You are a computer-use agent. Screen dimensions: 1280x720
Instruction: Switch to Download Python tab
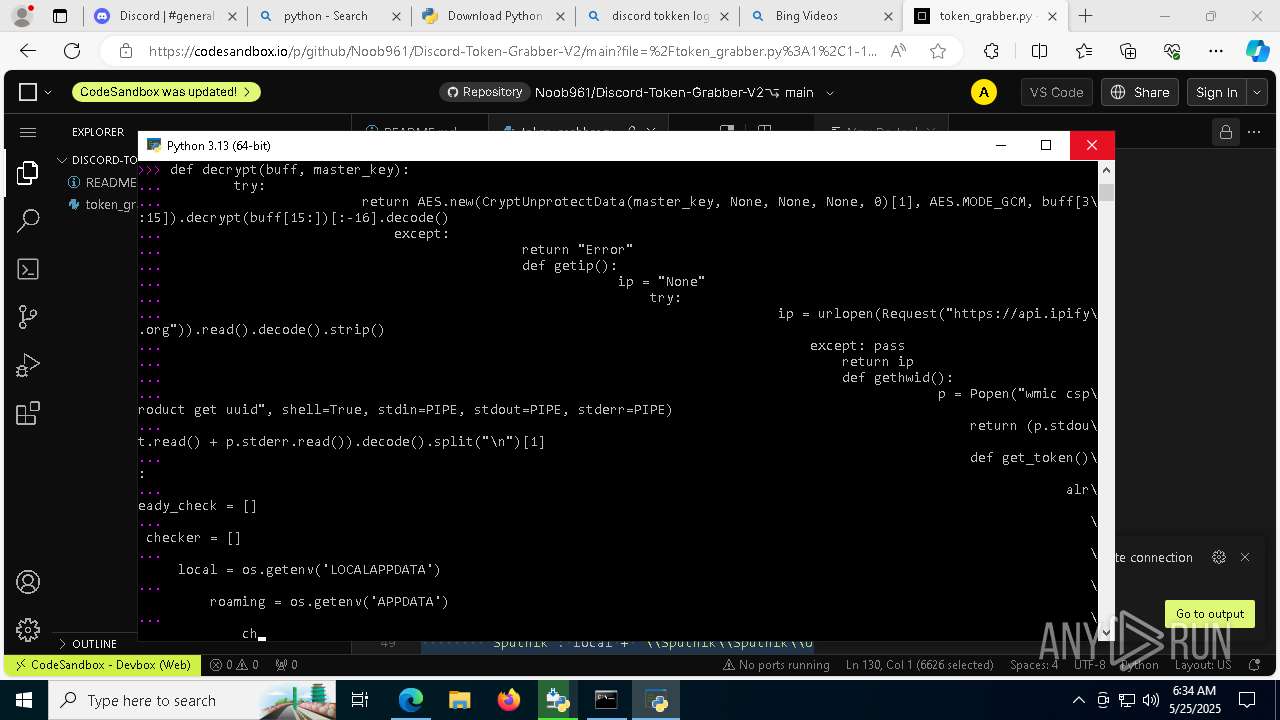tap(491, 16)
